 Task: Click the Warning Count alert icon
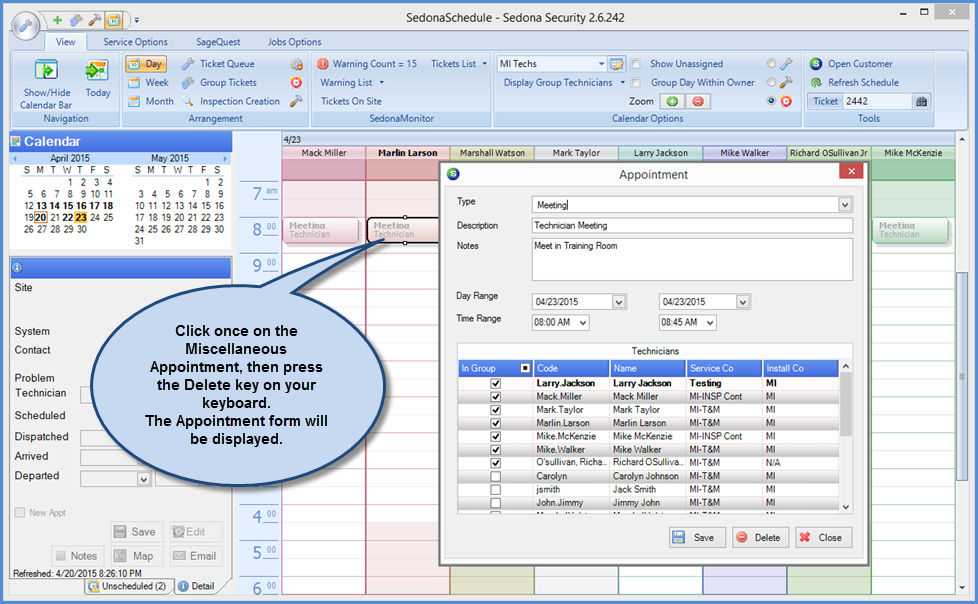(x=322, y=64)
